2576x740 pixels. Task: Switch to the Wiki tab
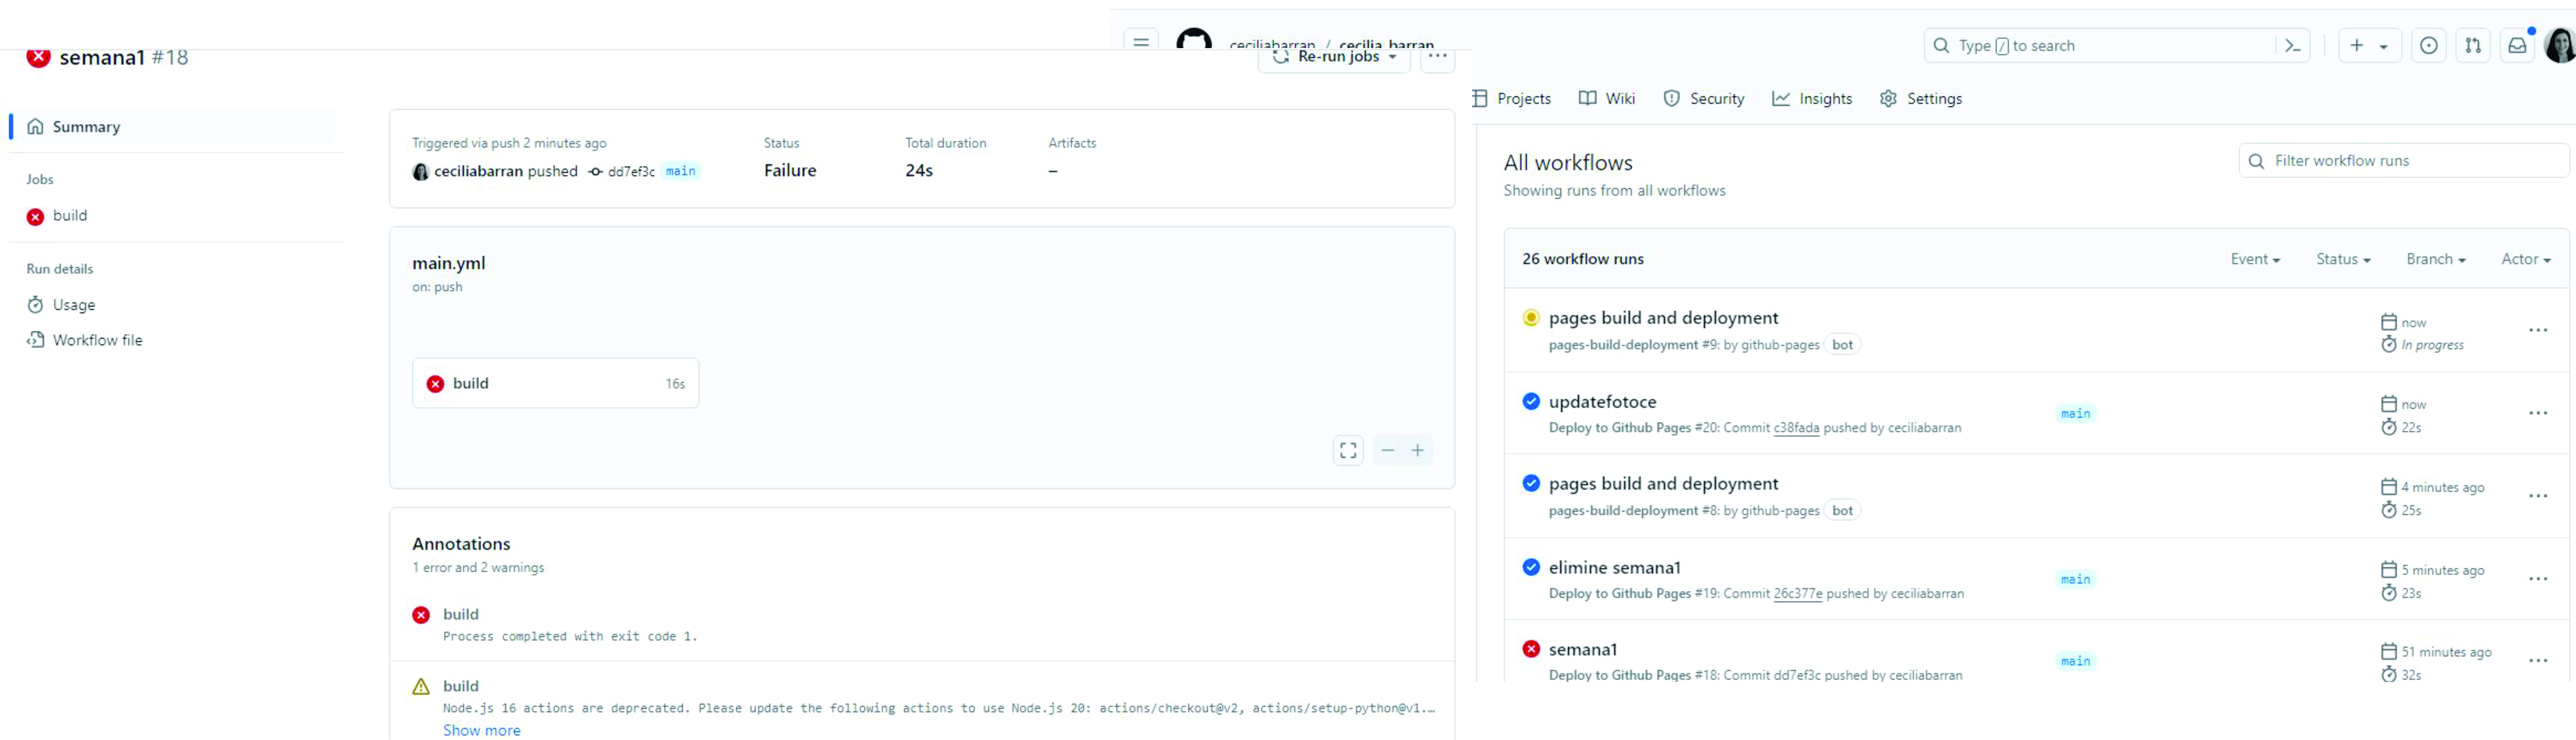coord(1607,99)
